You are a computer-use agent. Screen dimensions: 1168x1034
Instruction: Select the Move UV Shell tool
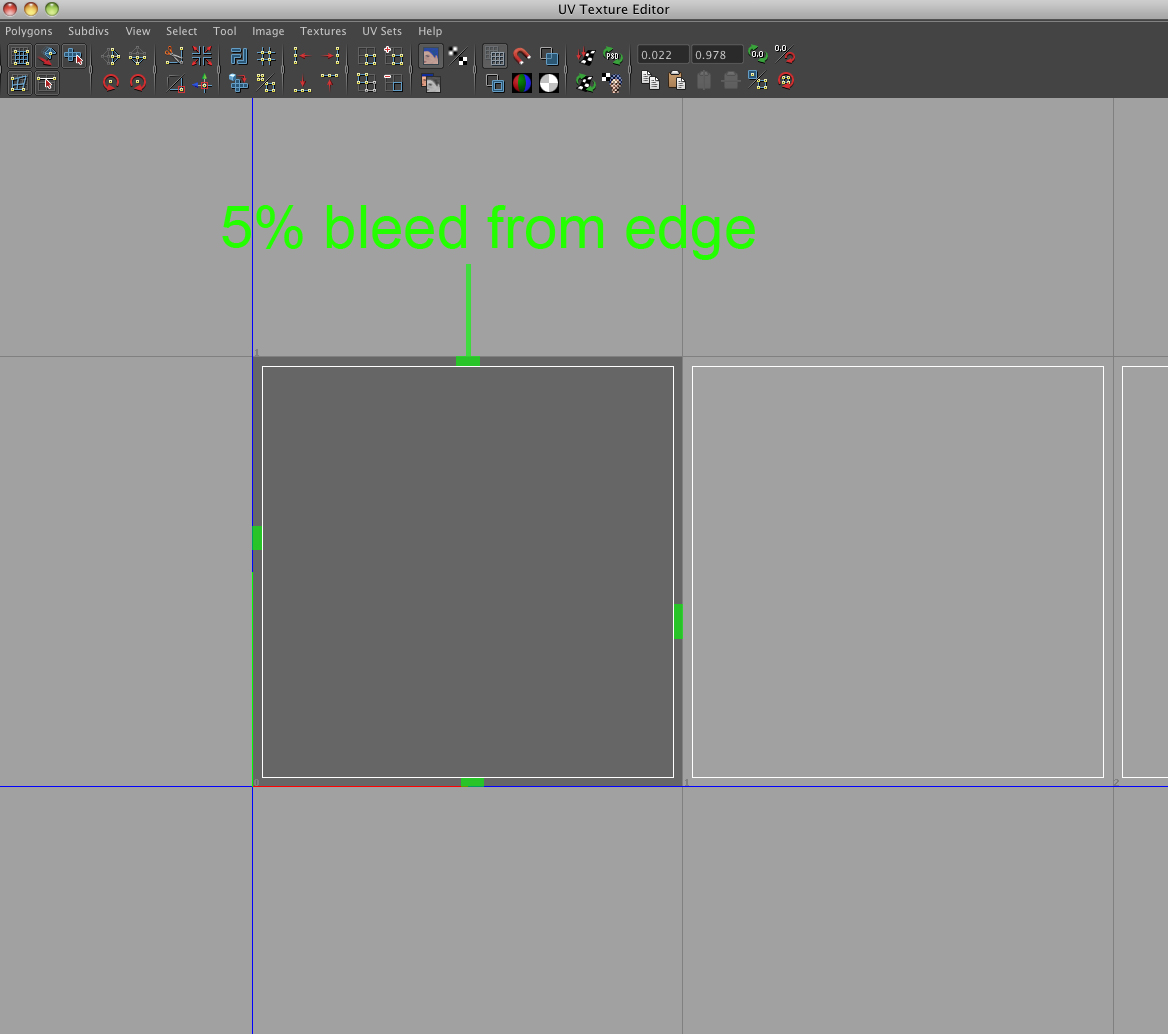click(x=48, y=56)
